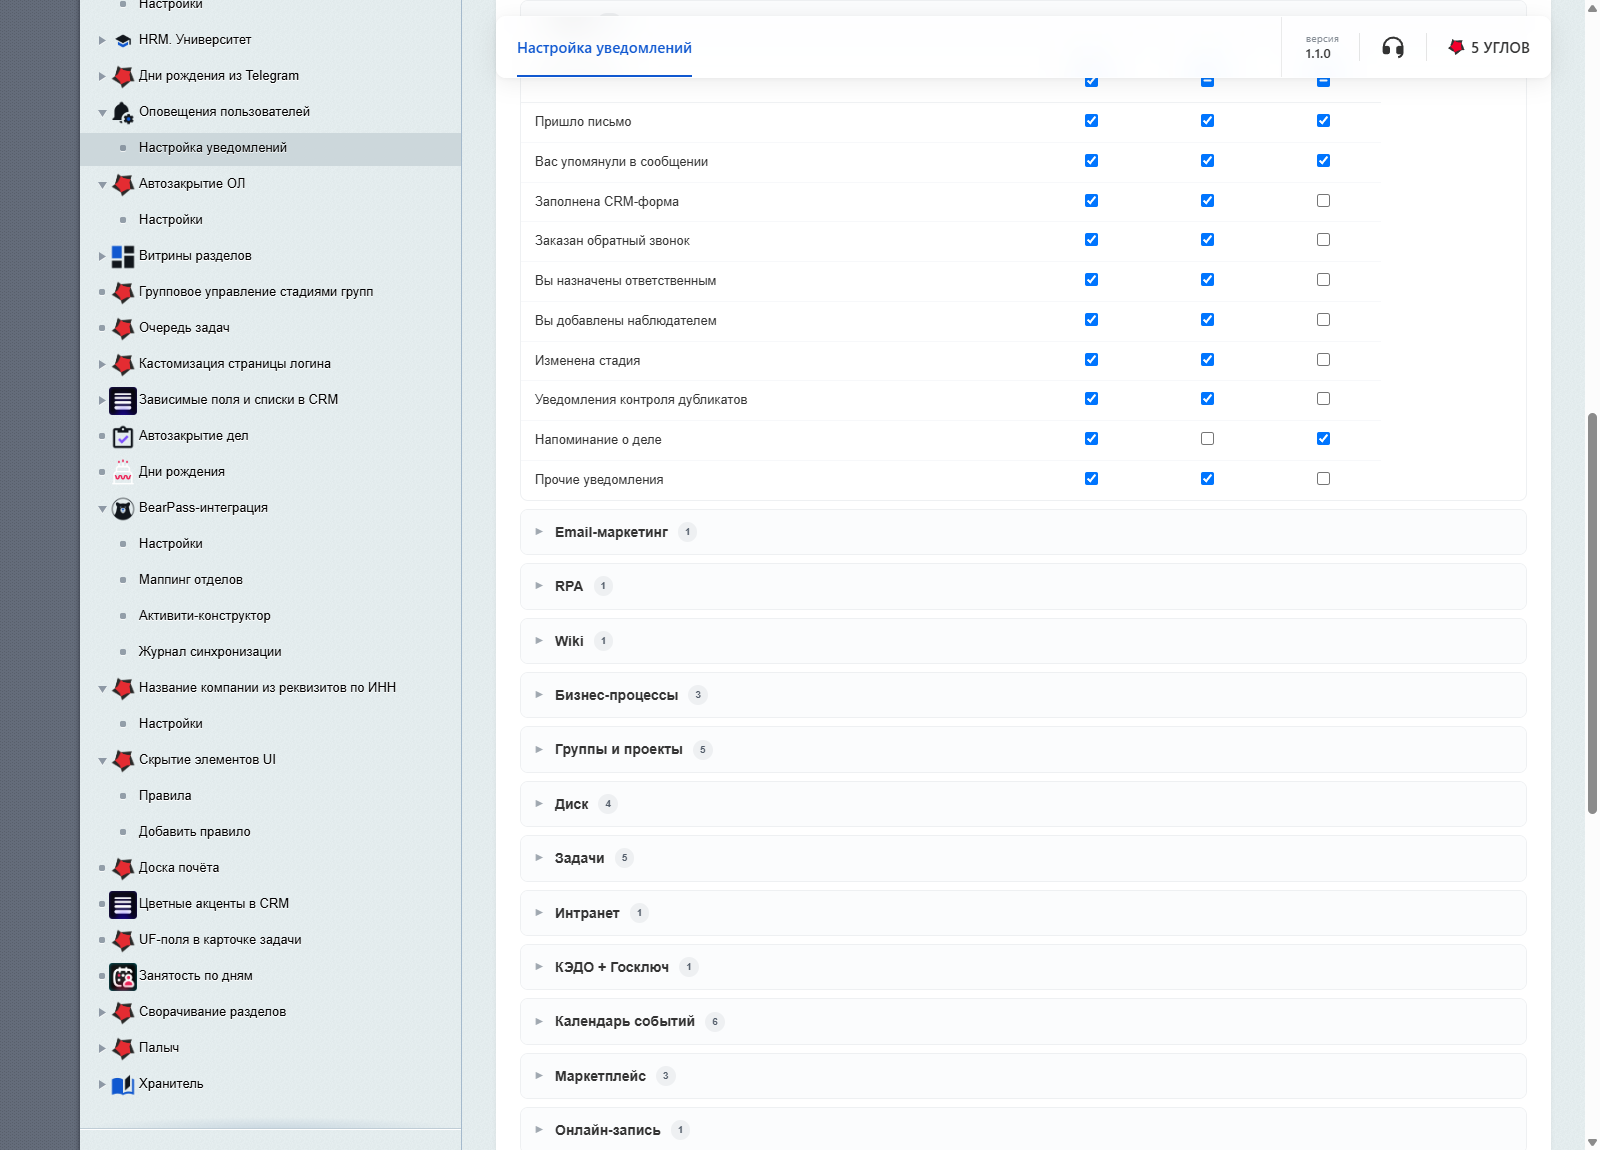Open Маппинг отделов in sidebar
The image size is (1600, 1150).
(x=190, y=580)
